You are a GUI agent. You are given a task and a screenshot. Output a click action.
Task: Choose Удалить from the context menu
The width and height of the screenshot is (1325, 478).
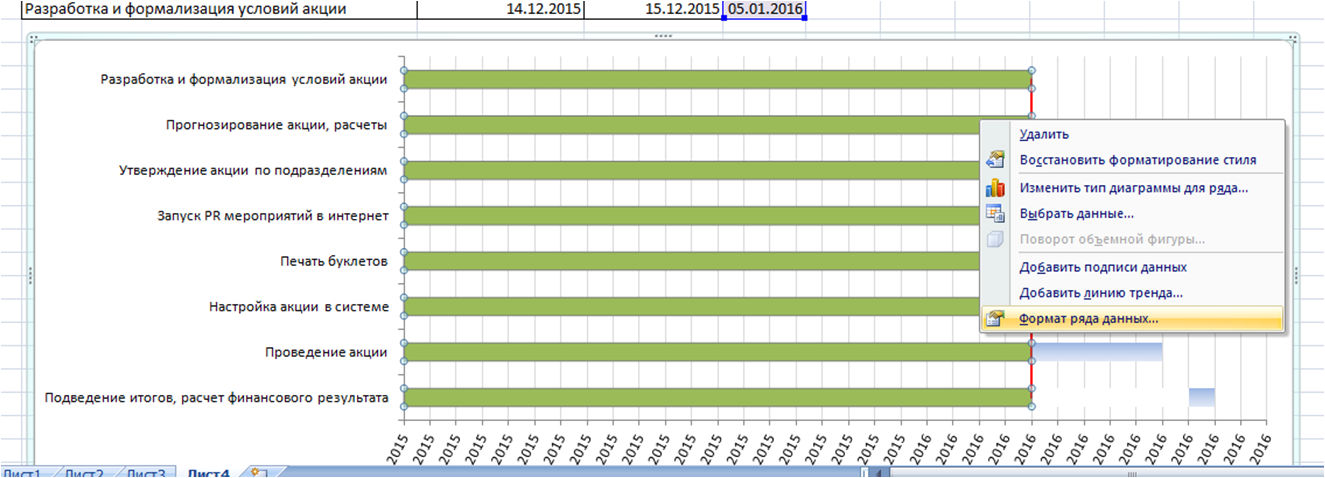click(x=1044, y=134)
